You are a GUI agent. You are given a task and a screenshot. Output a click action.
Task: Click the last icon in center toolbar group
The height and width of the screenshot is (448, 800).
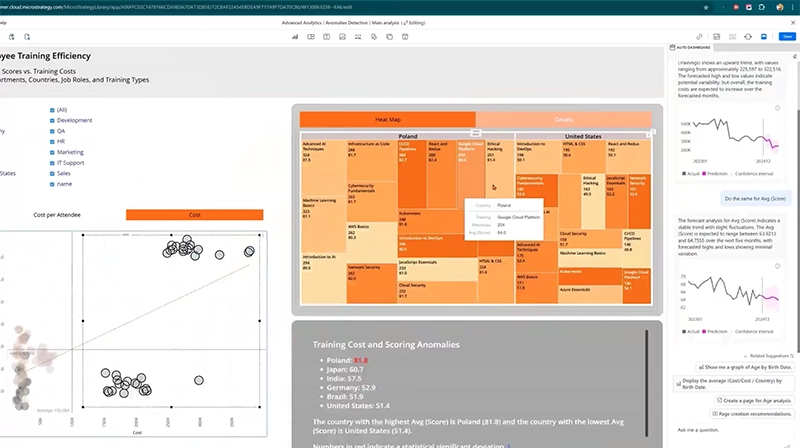[405, 37]
